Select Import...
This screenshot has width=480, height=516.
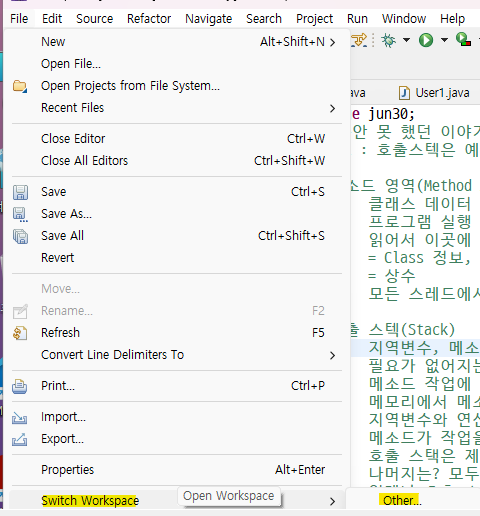[x=177, y=417]
